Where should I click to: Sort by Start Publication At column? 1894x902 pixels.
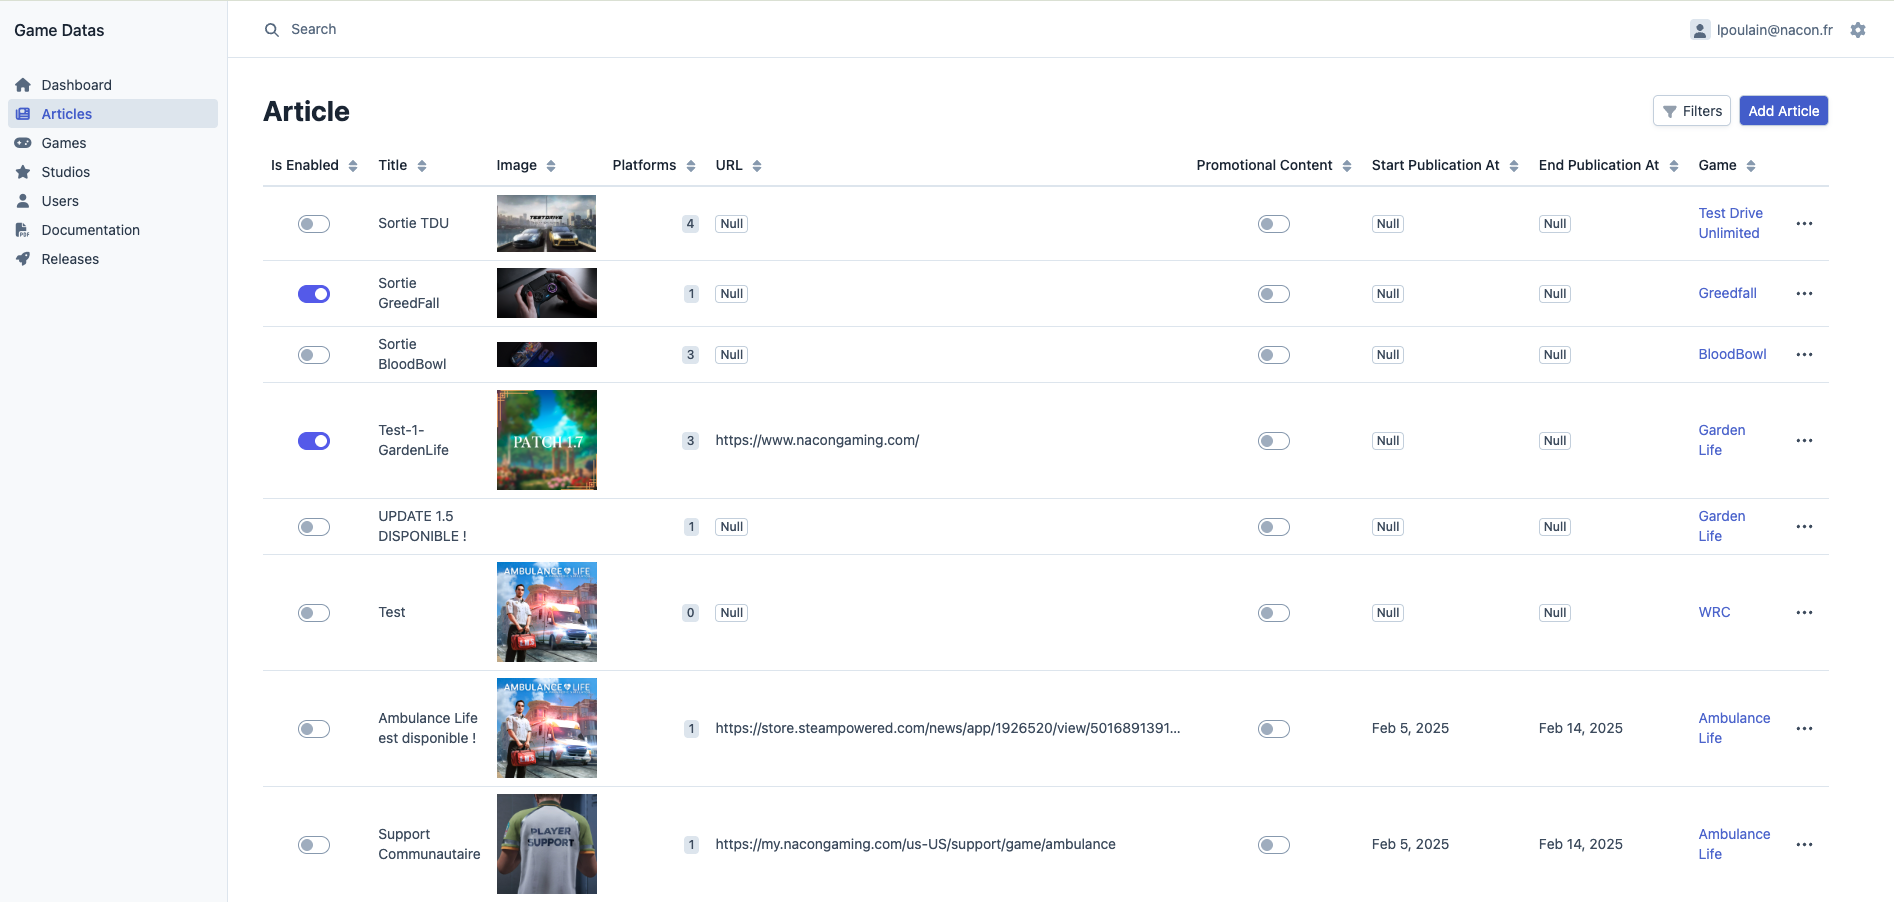(x=1514, y=166)
